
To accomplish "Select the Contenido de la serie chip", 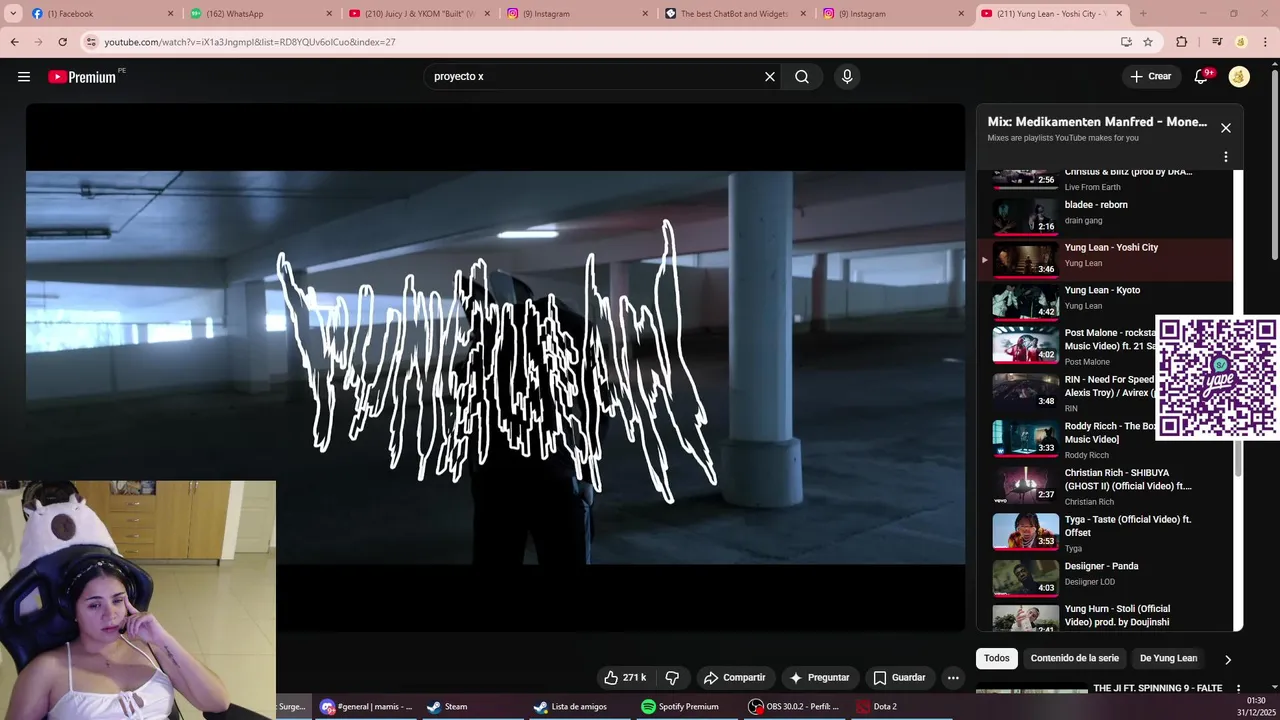I will tap(1075, 658).
